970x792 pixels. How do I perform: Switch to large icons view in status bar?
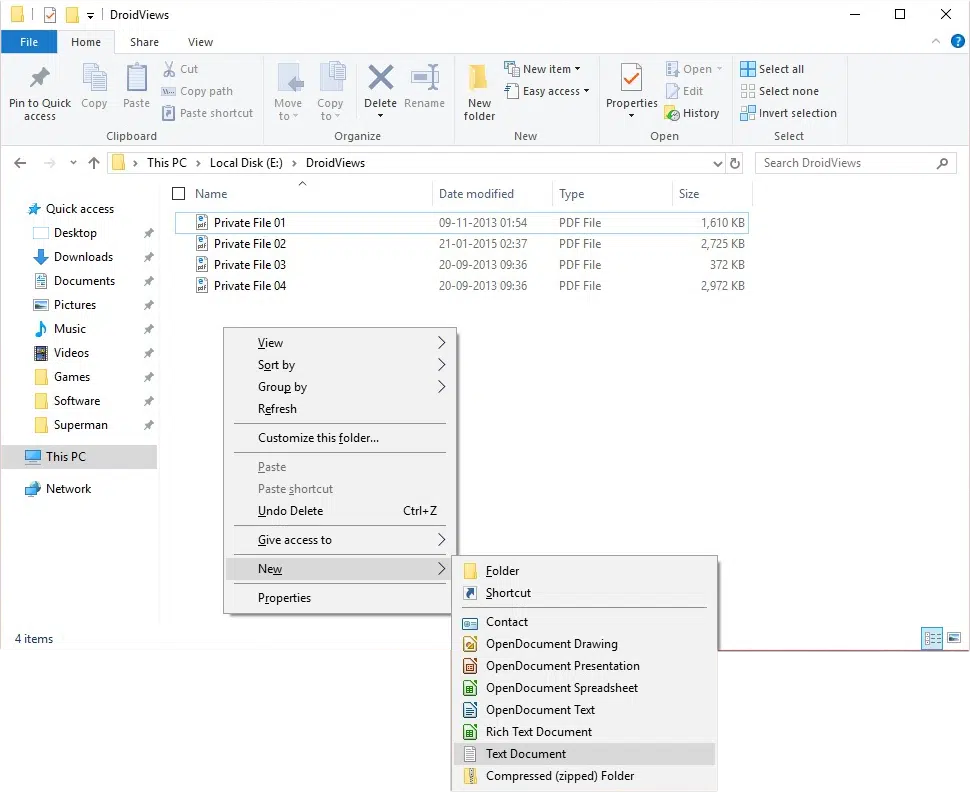(x=953, y=638)
